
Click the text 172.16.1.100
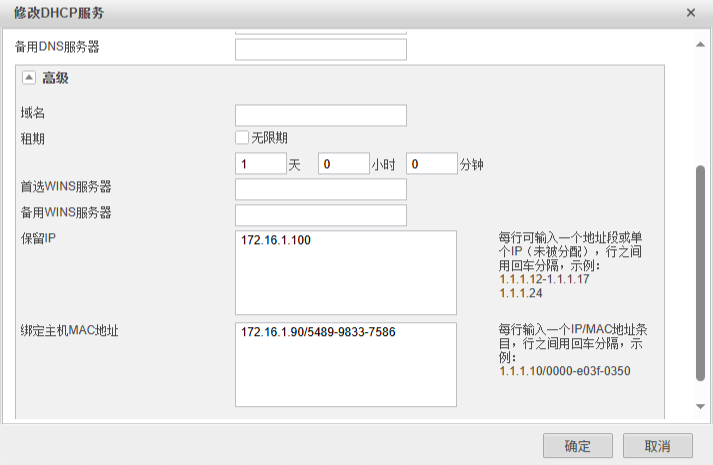(276, 240)
